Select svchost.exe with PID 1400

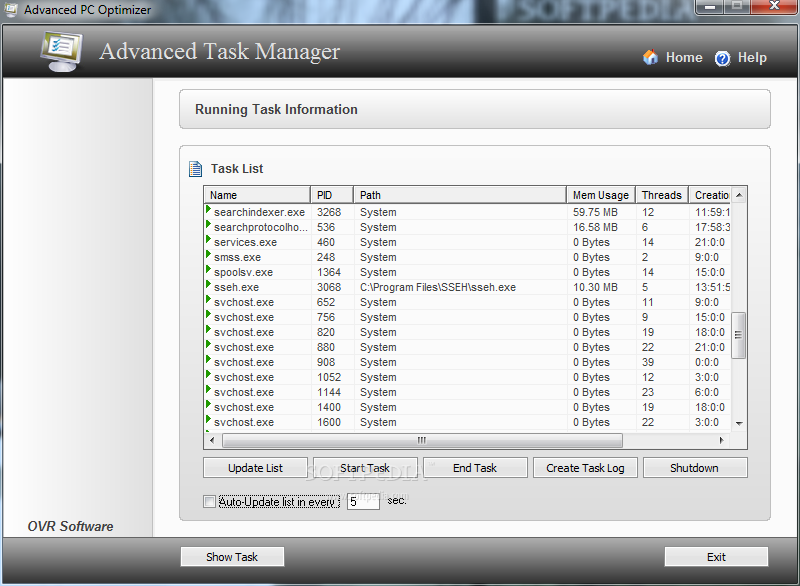click(467, 407)
